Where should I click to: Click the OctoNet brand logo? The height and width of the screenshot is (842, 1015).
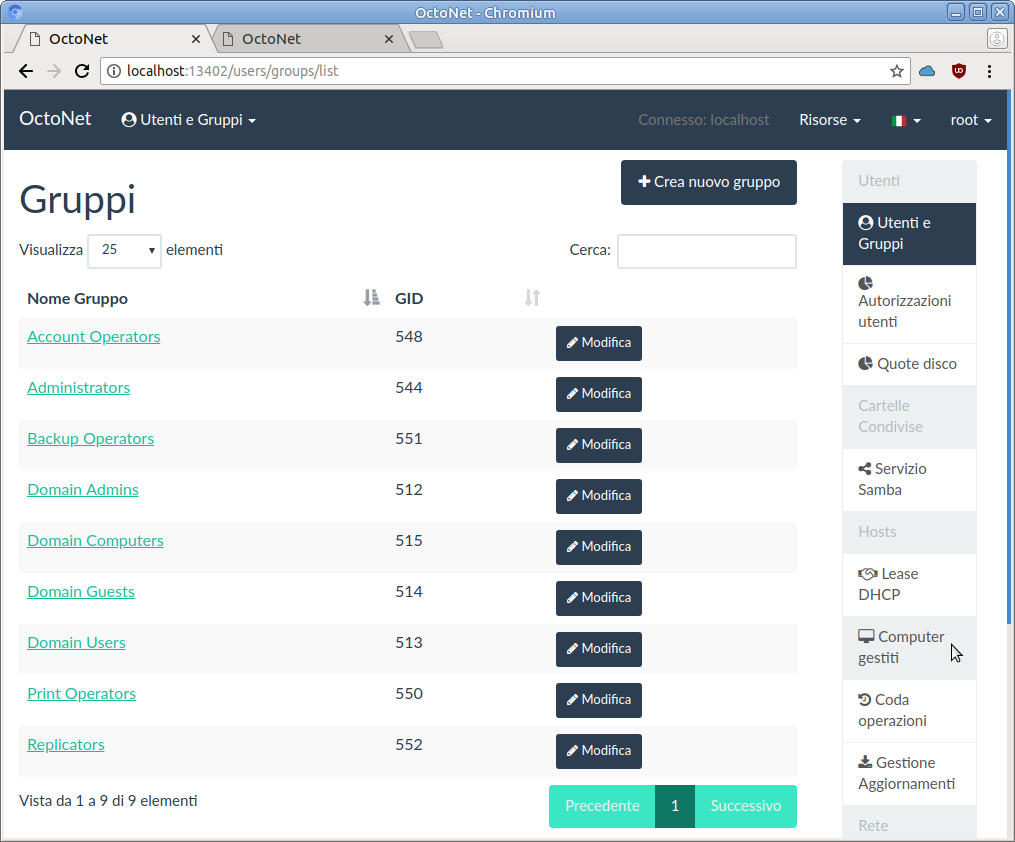tap(55, 119)
